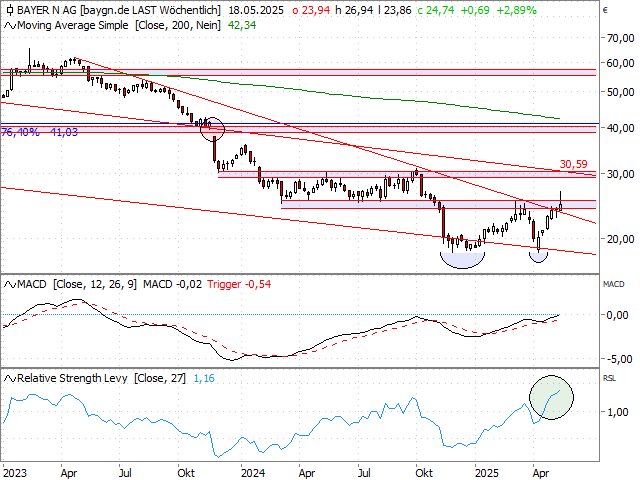Click Moving Average Simple indicator label

coord(73,25)
